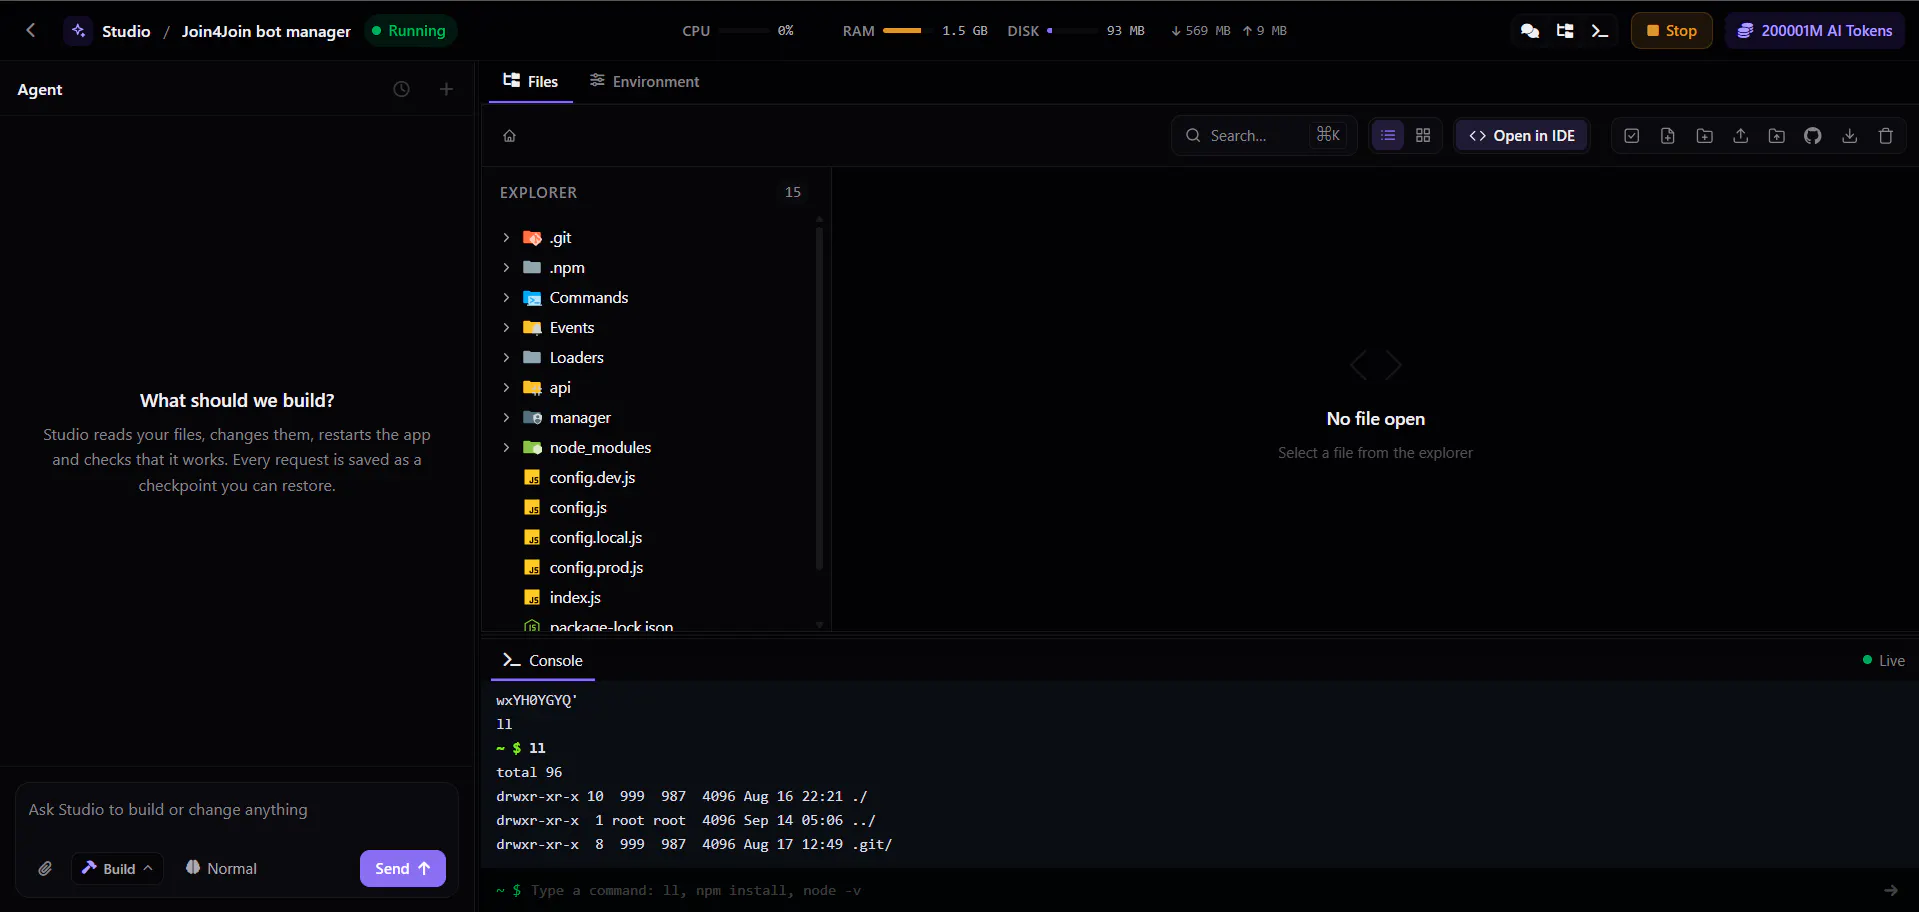This screenshot has height=912, width=1919.
Task: Attach a file with the paperclip icon
Action: point(45,868)
